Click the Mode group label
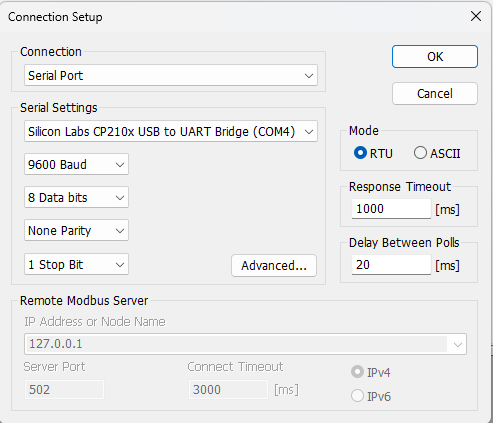The image size is (493, 423). (364, 131)
